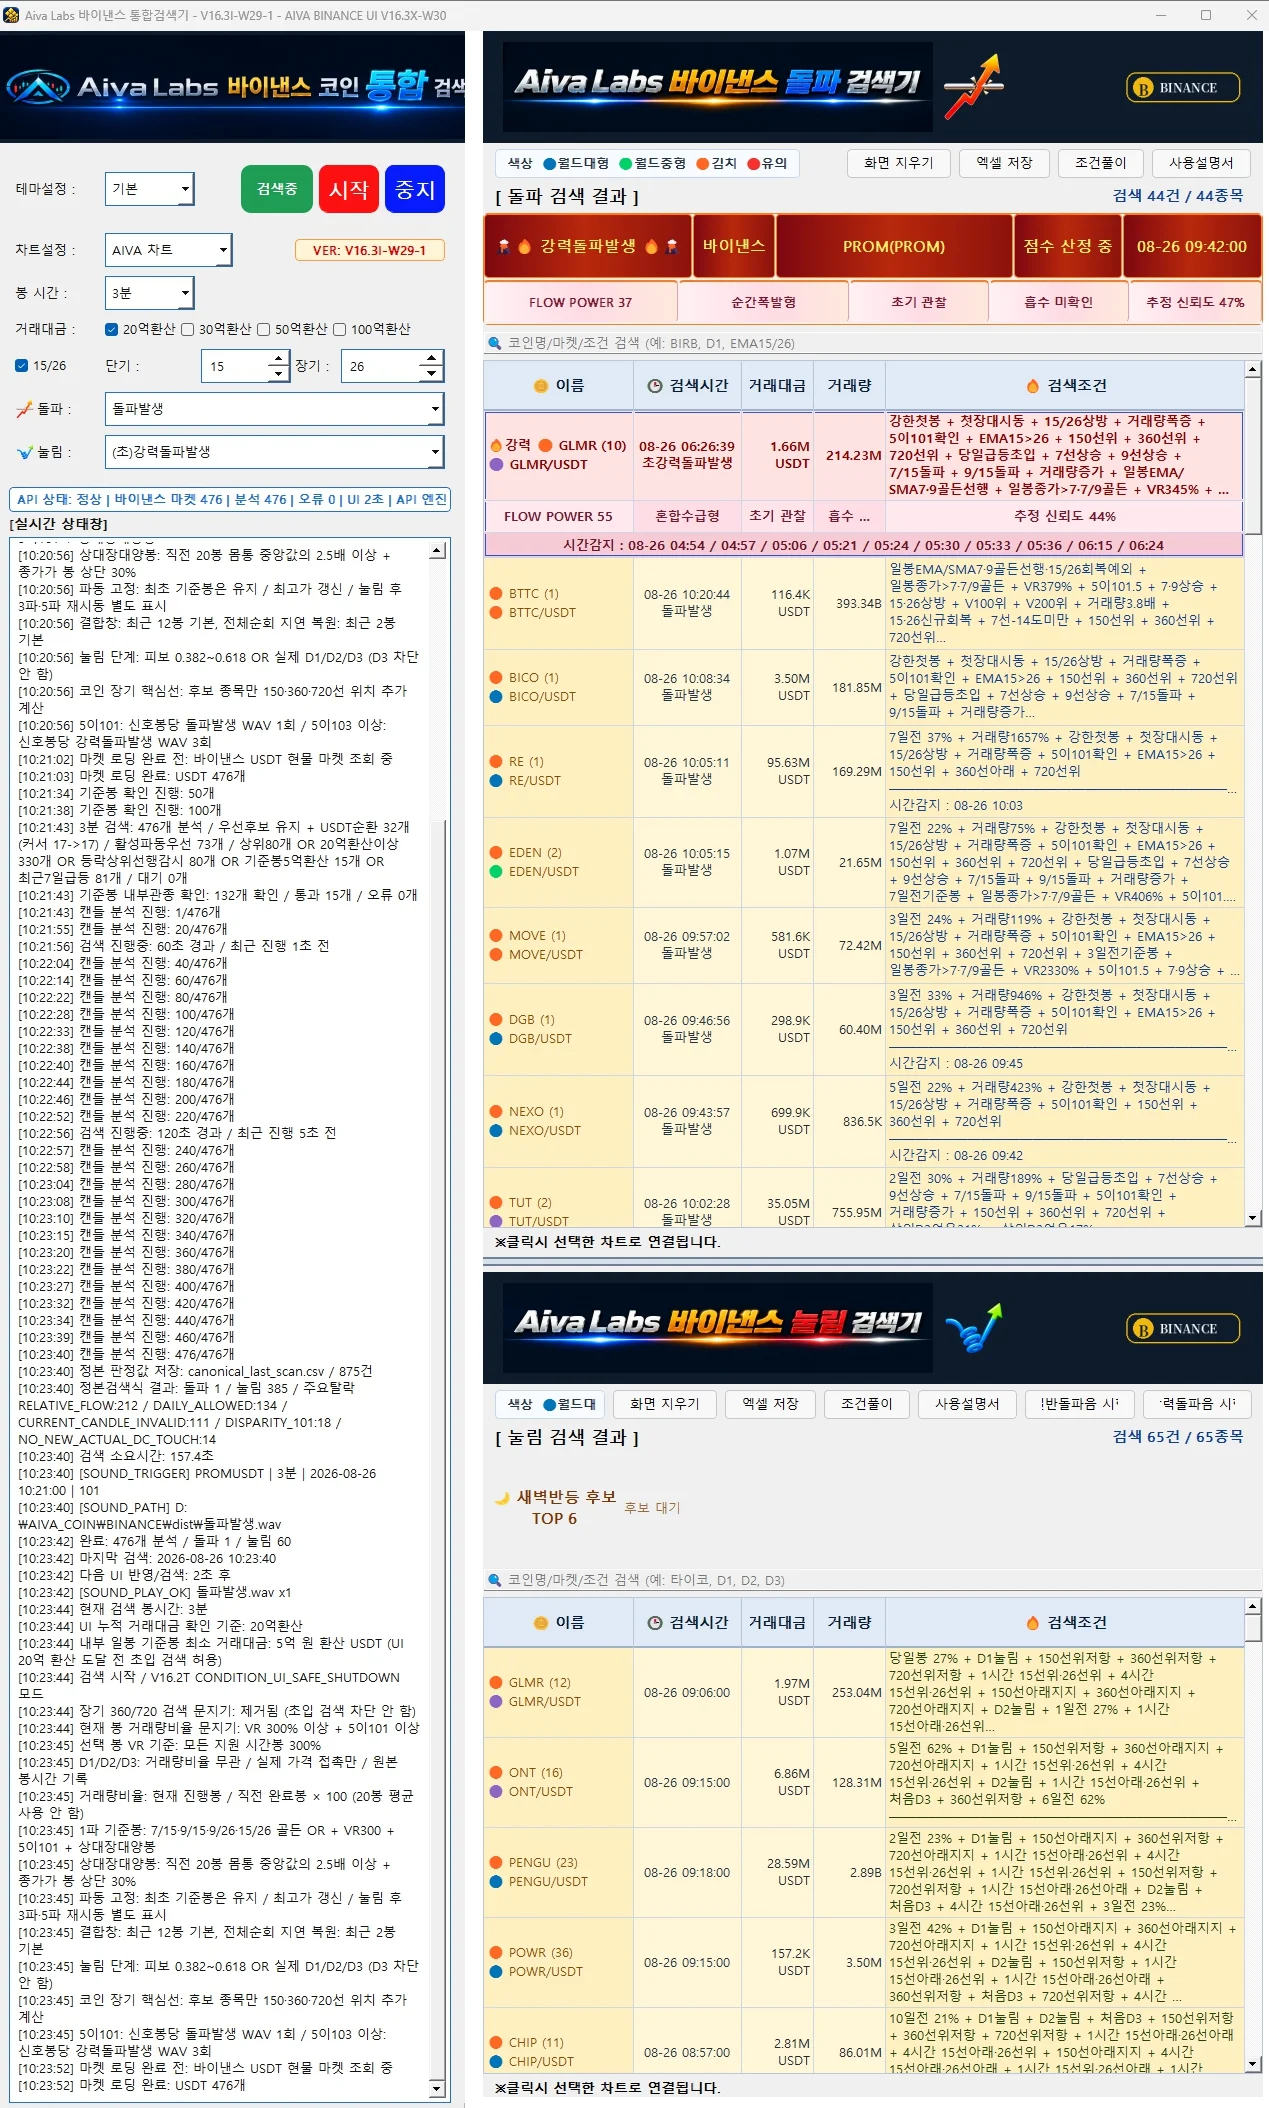The width and height of the screenshot is (1269, 2108).
Task: Open the 차트설정 AIVA 차트 dropdown
Action: click(168, 250)
